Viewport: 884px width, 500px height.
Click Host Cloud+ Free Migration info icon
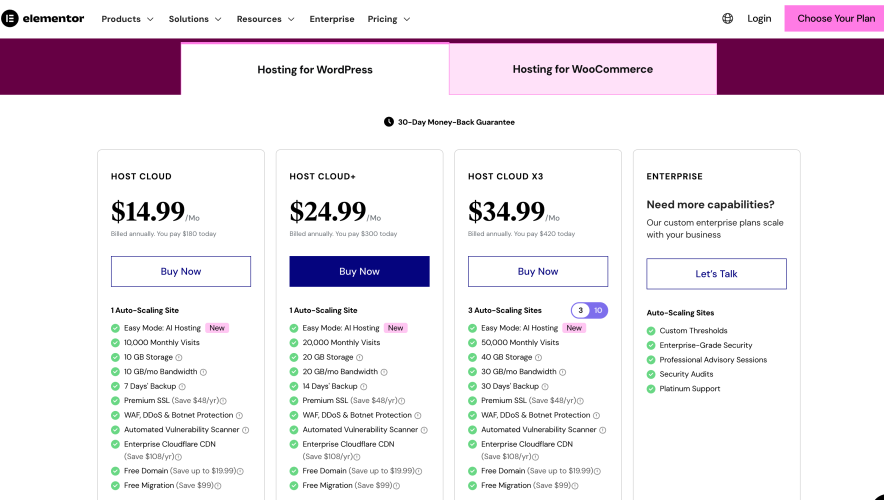(x=397, y=486)
